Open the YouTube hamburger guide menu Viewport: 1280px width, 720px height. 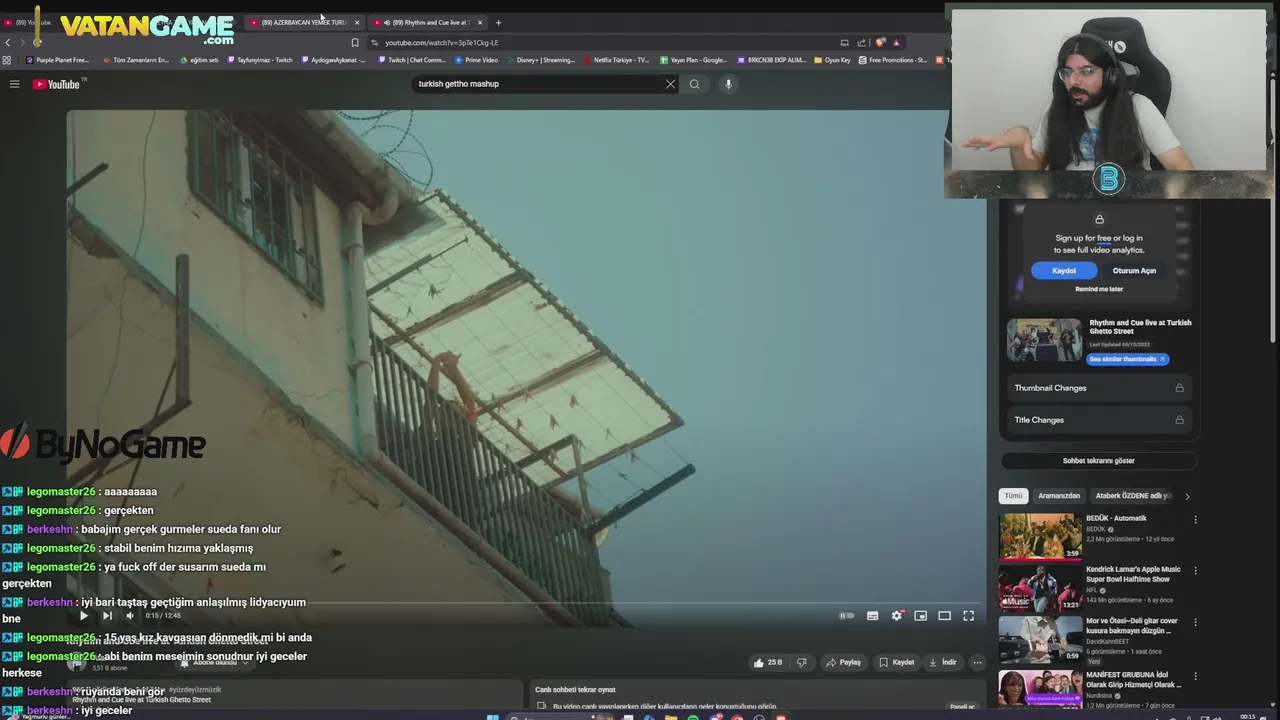(x=14, y=84)
